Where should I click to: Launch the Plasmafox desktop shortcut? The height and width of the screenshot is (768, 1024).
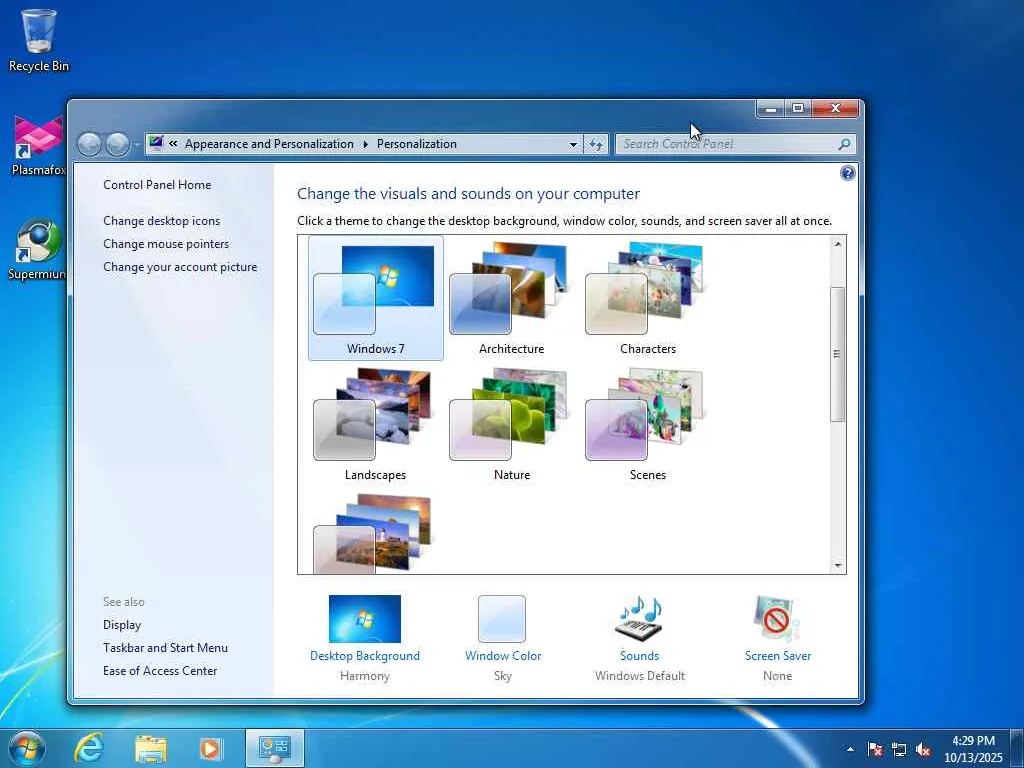pos(39,146)
